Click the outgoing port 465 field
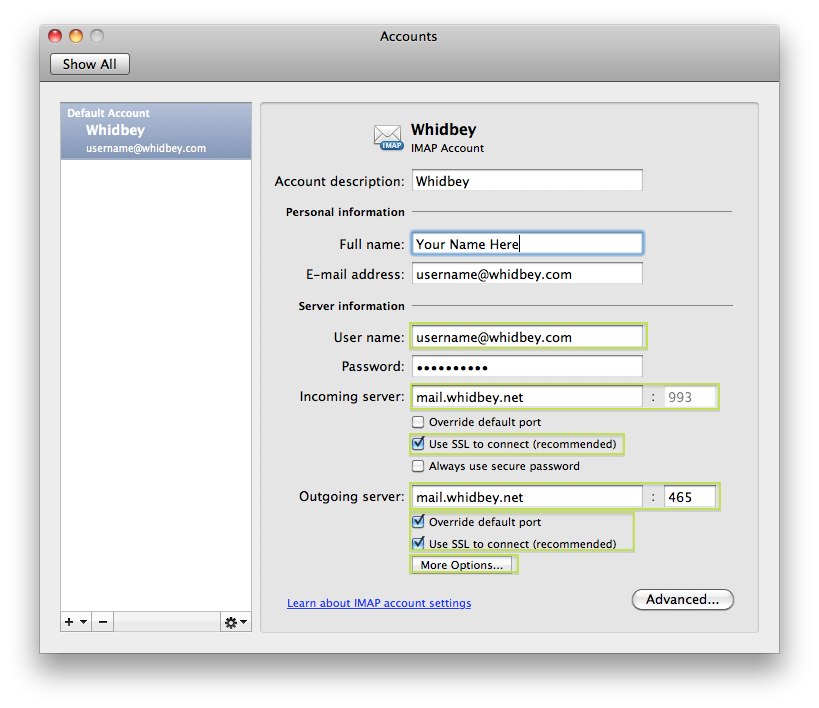The height and width of the screenshot is (708, 819). pos(689,496)
